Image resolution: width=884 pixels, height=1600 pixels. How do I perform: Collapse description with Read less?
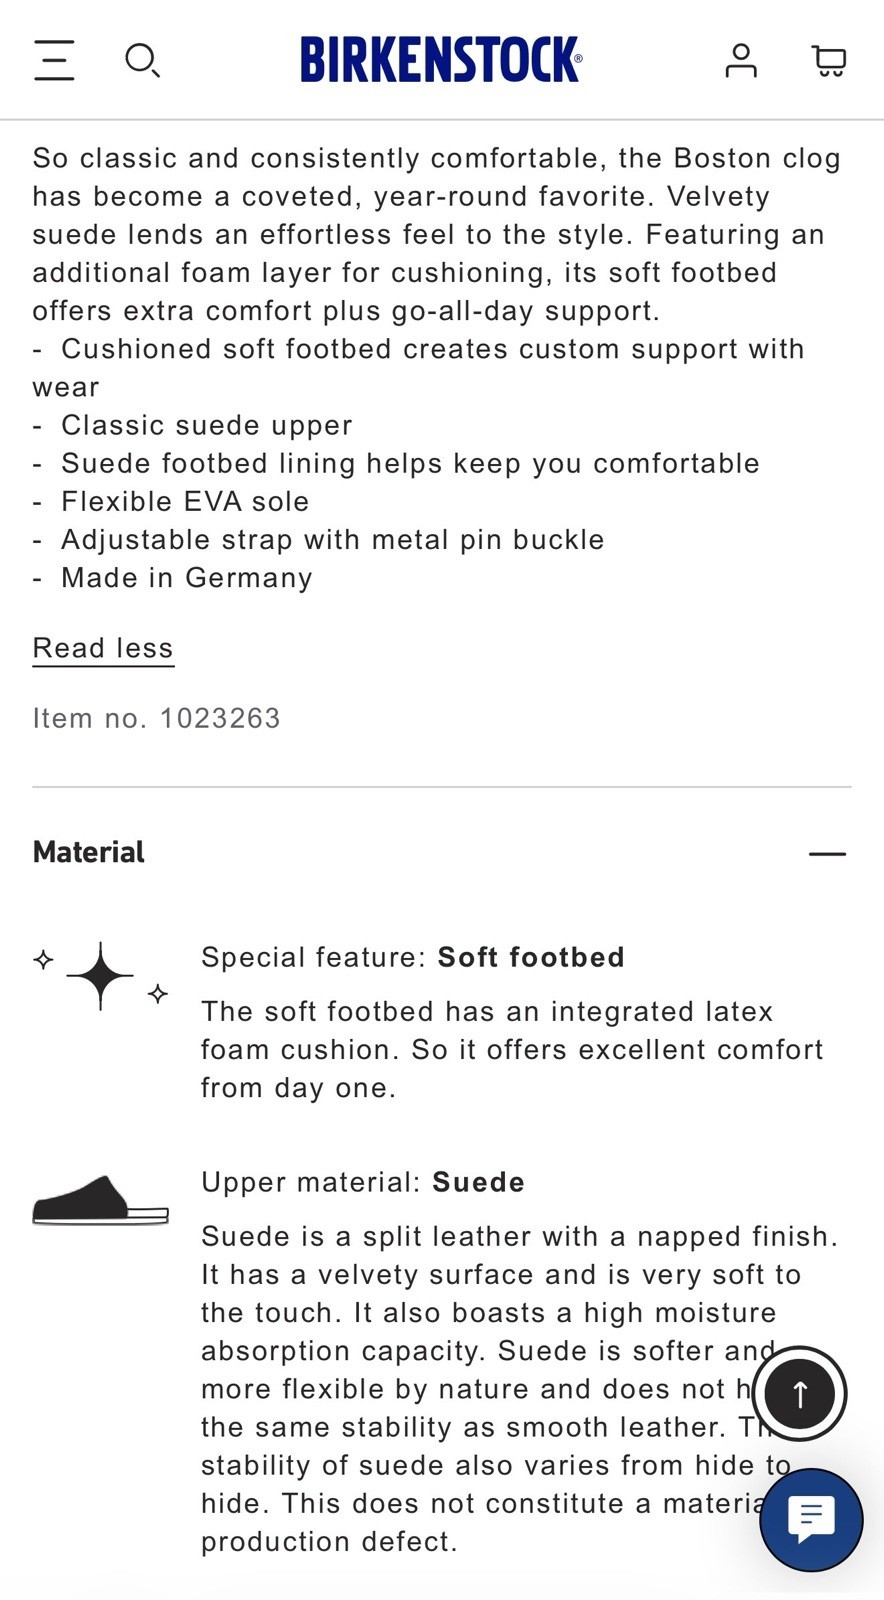tap(103, 648)
